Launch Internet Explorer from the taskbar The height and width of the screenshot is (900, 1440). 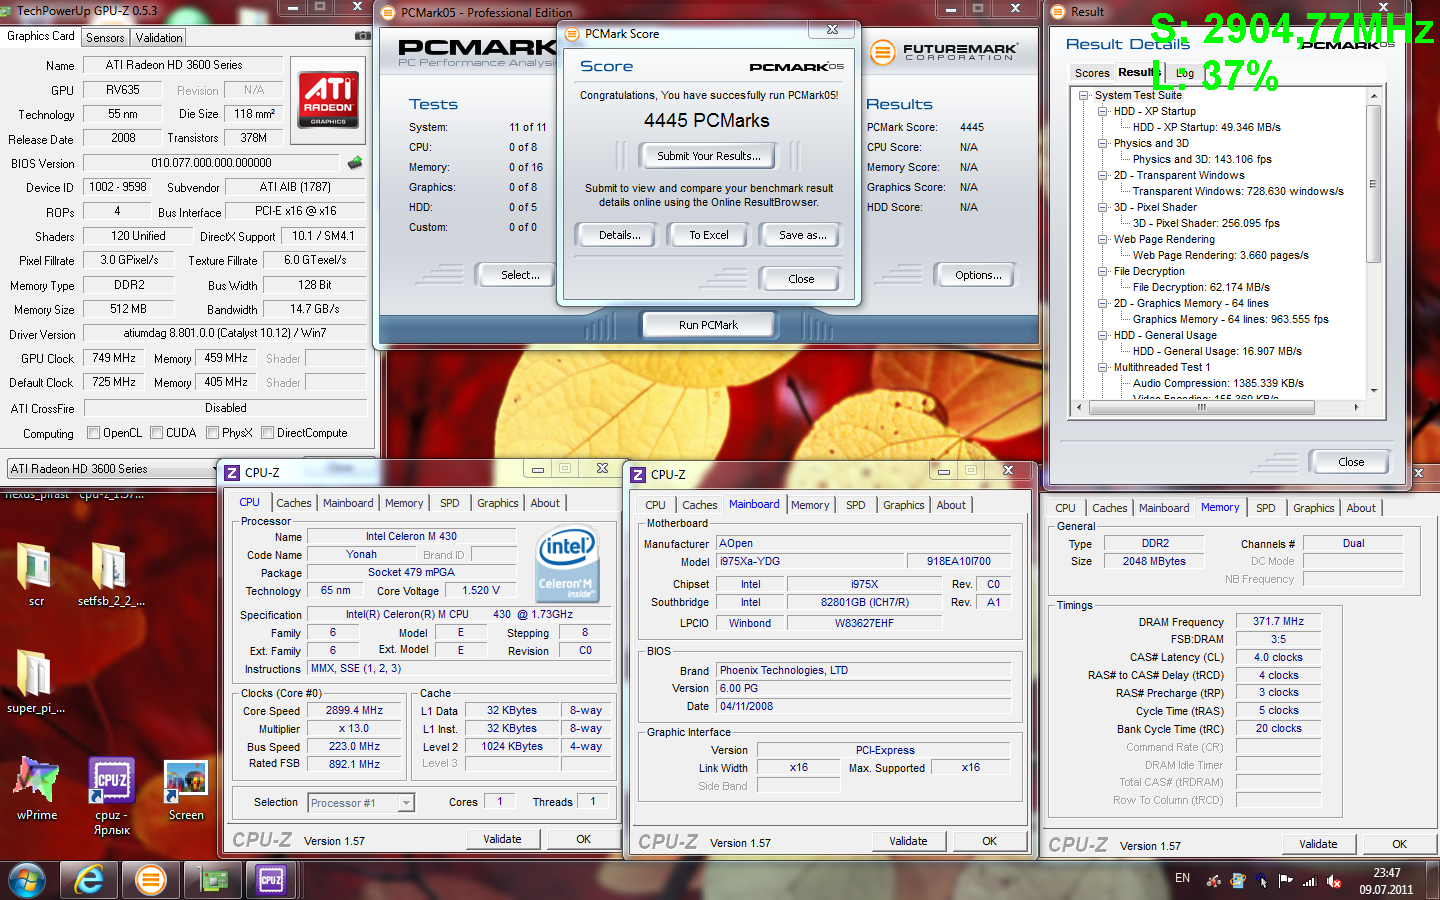89,881
